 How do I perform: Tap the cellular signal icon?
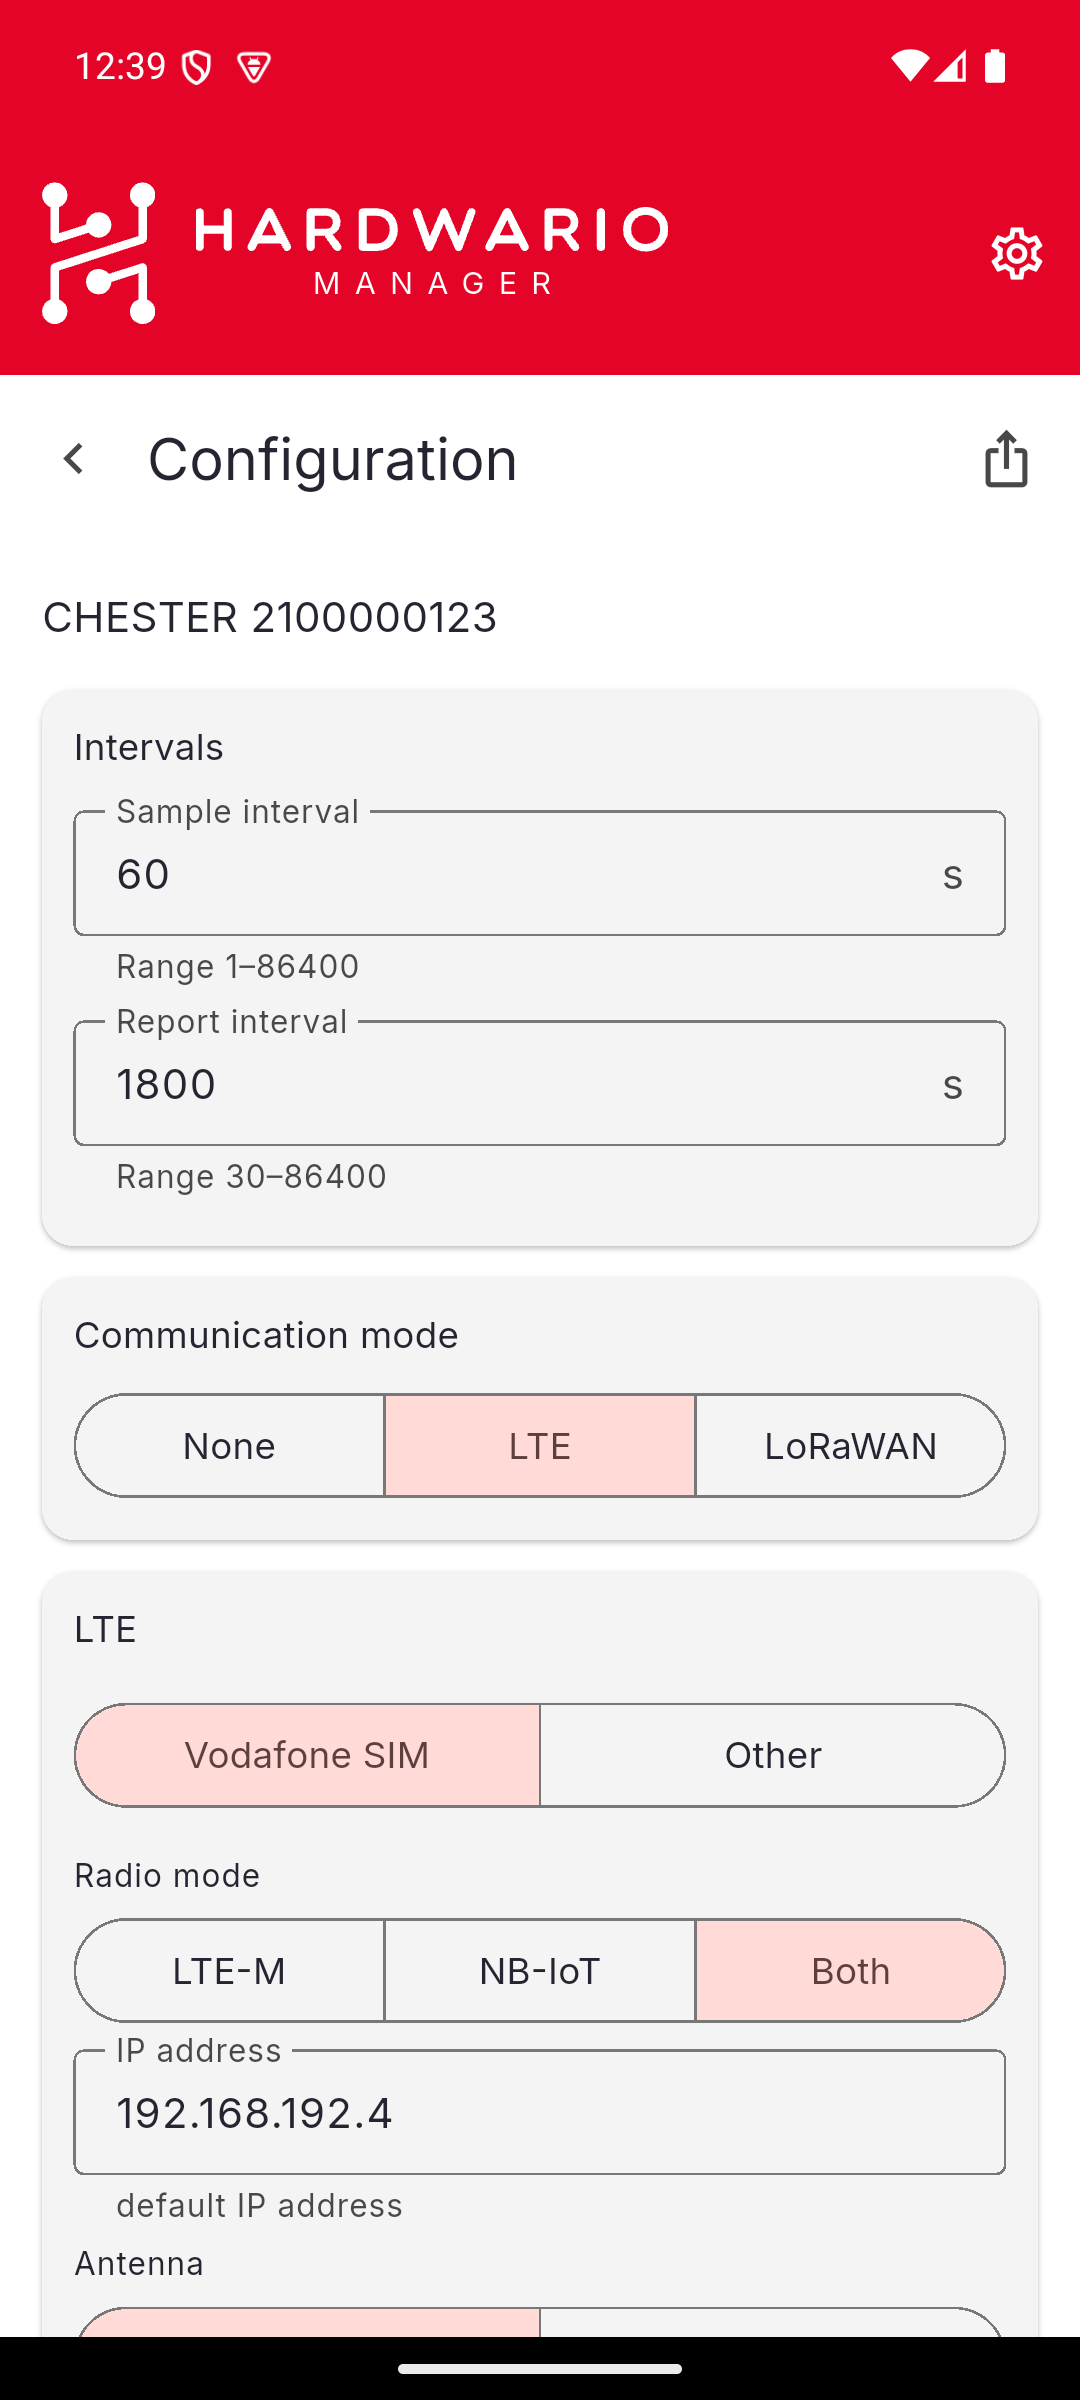(951, 66)
